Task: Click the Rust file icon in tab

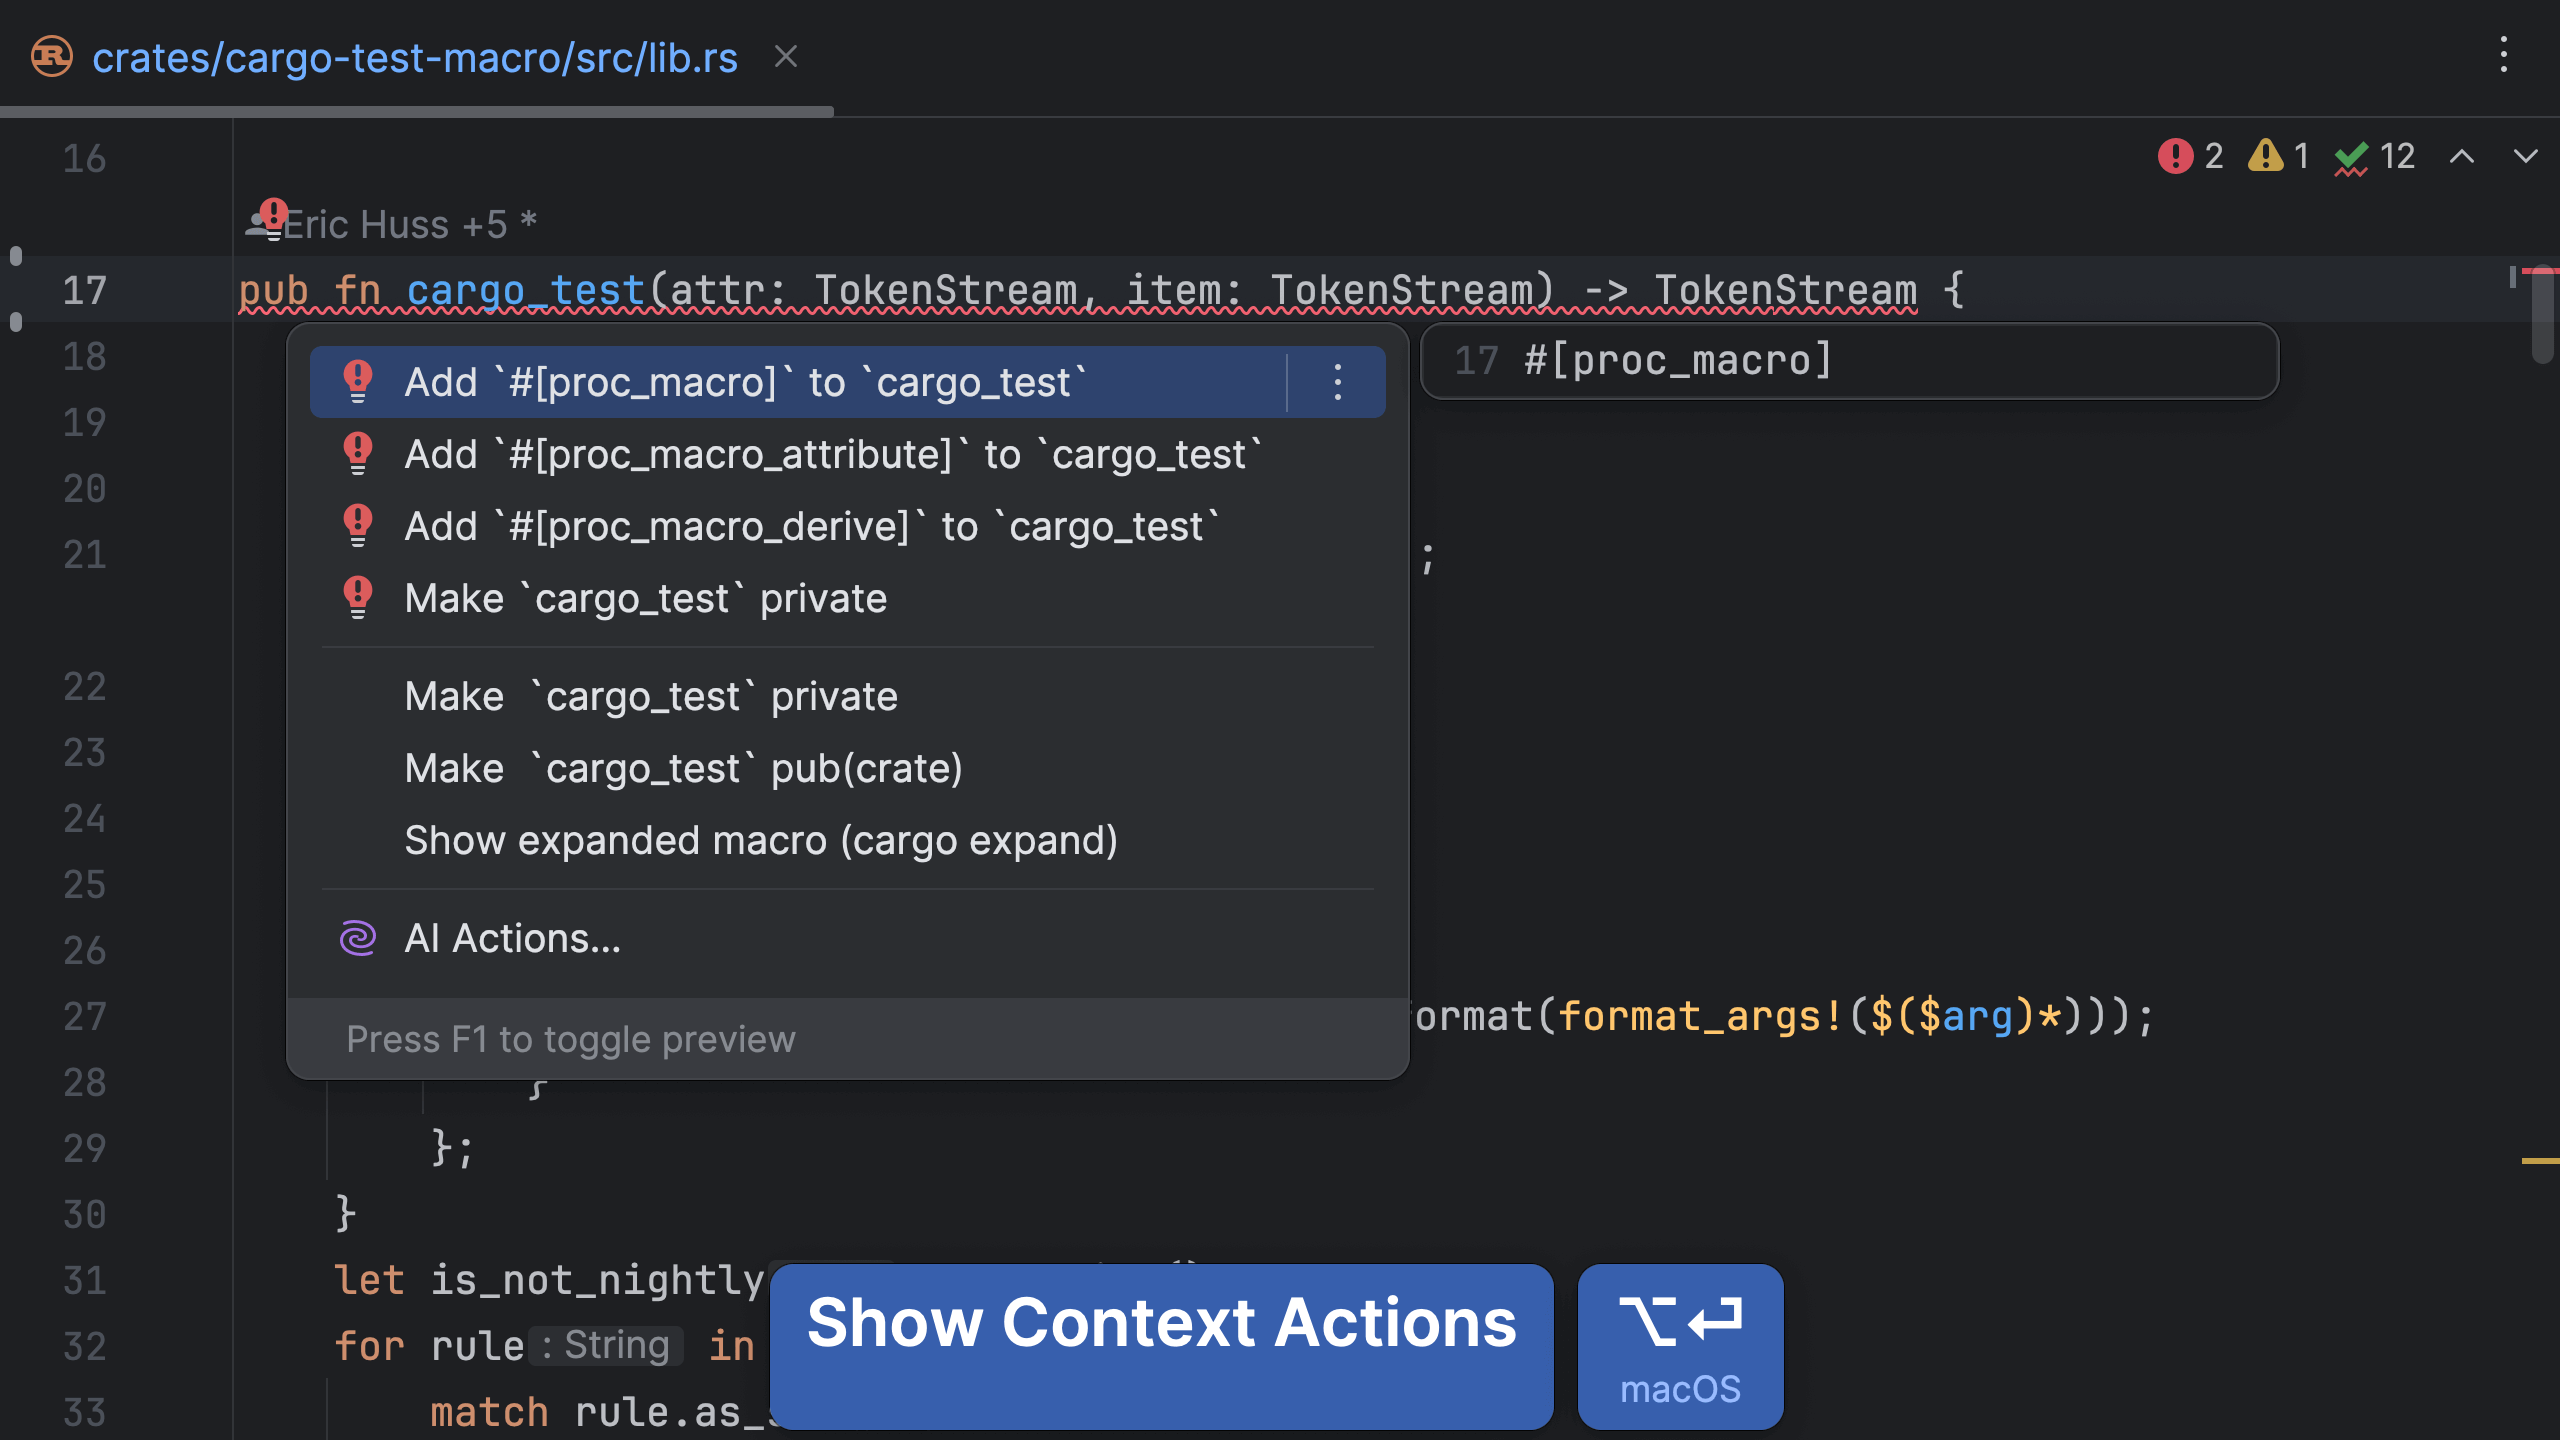Action: pos(52,57)
